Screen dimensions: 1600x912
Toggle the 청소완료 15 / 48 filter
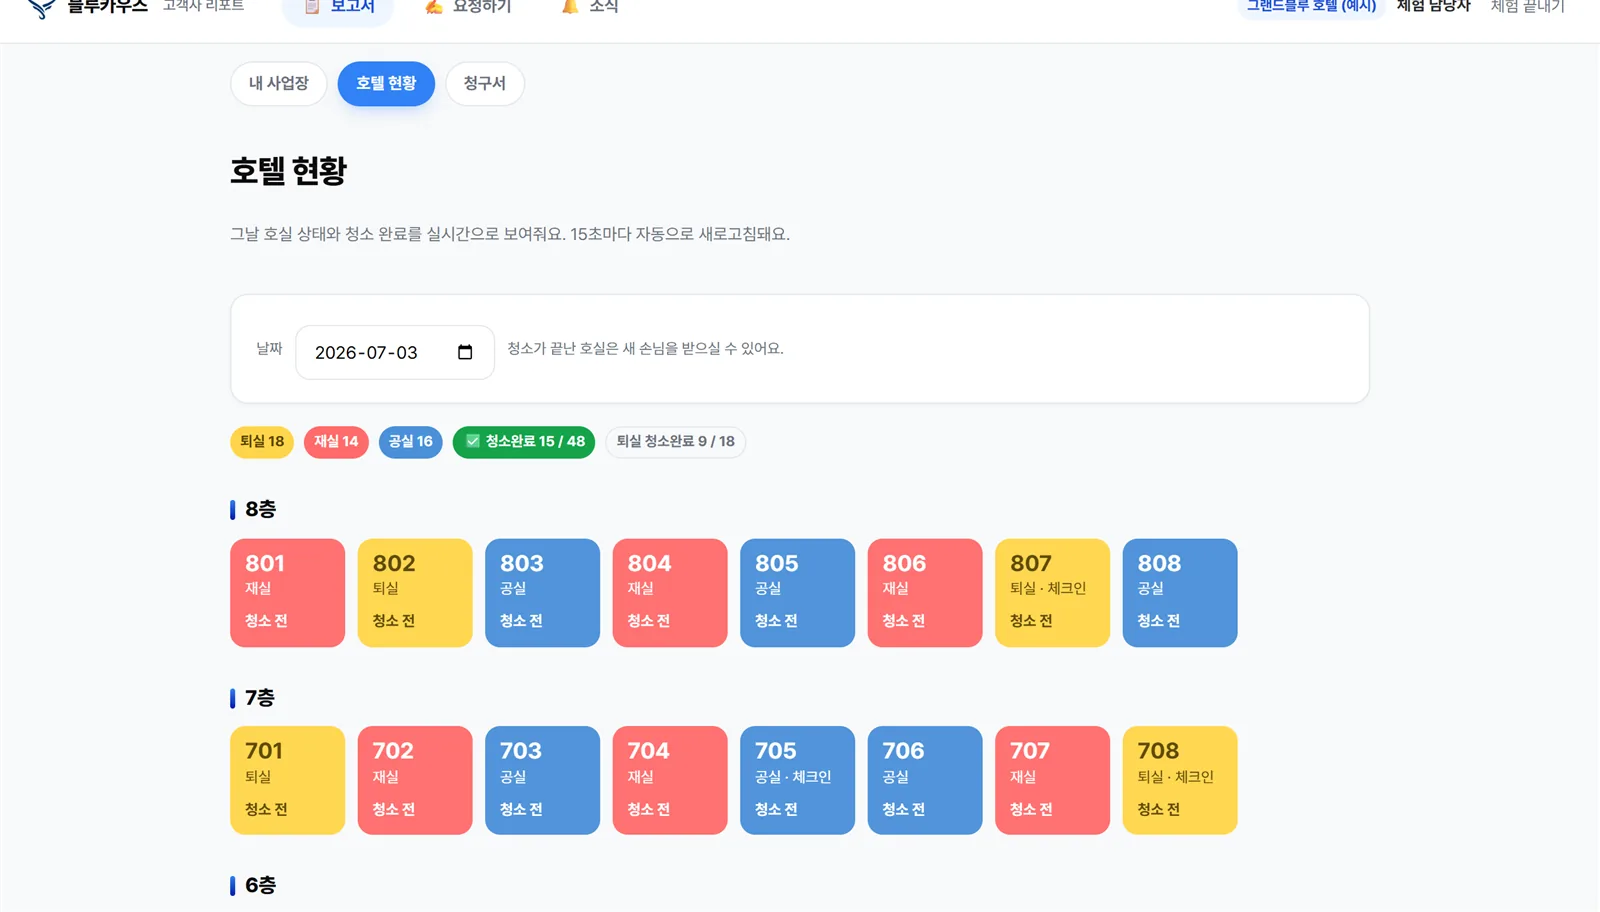[x=524, y=442]
